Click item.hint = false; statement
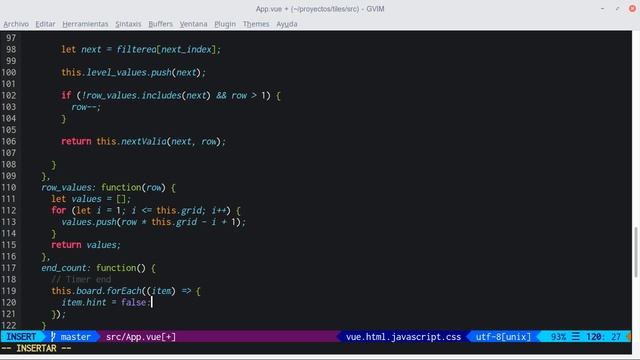Viewport: 640px width, 360px height. [106, 302]
